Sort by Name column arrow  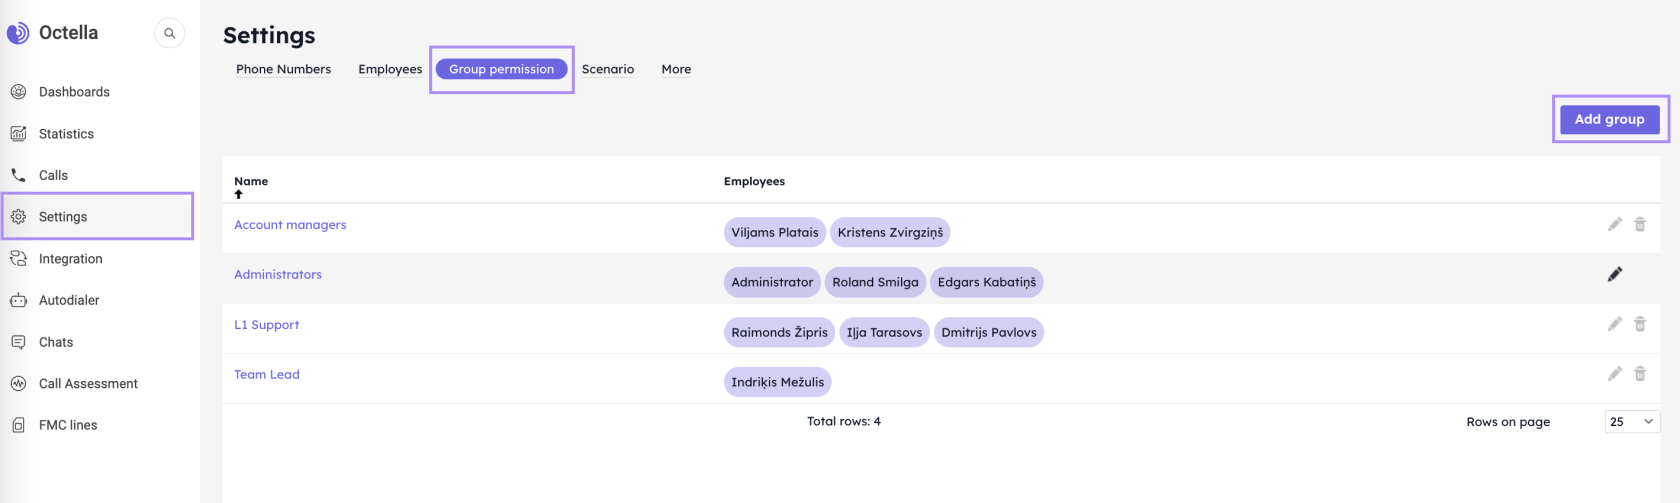(x=239, y=195)
